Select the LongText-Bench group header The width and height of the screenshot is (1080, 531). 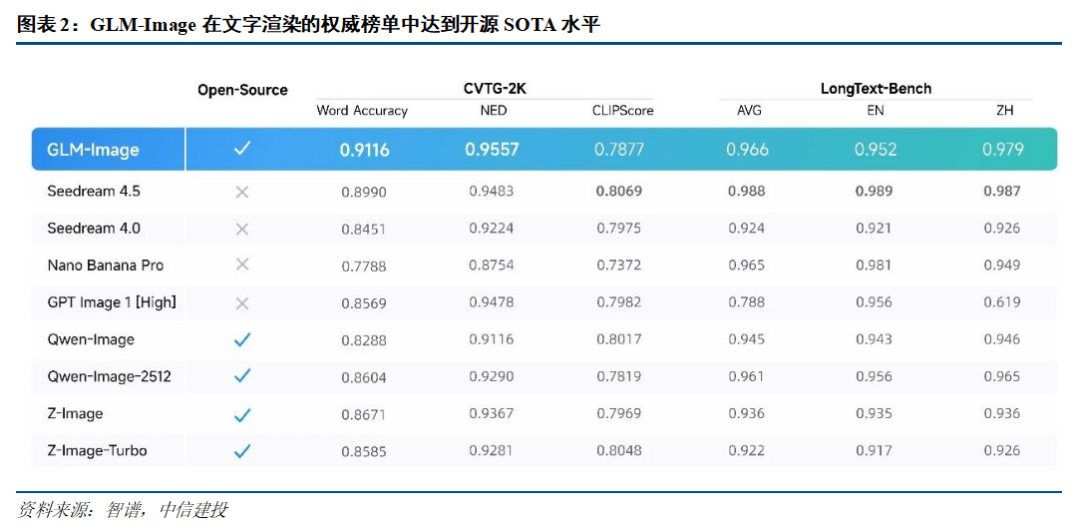point(875,88)
